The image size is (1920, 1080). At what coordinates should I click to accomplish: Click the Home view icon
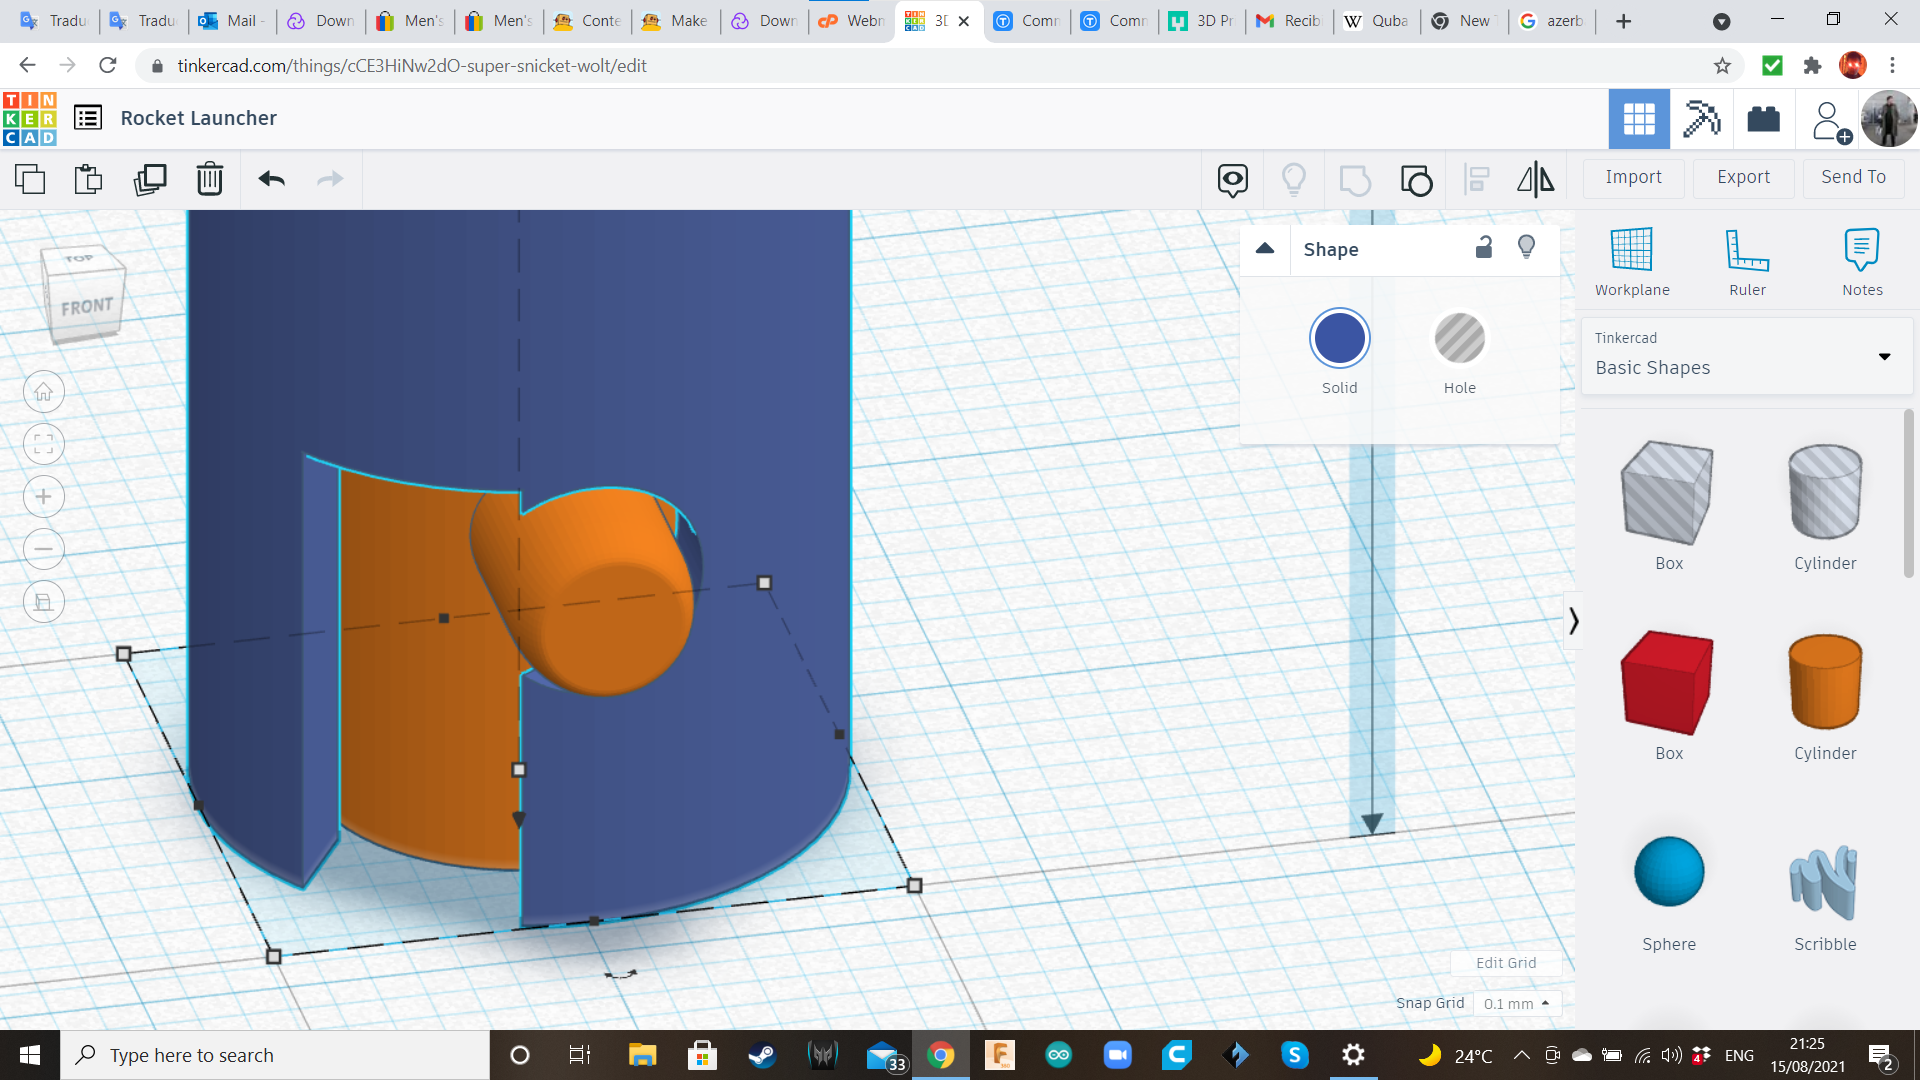[x=44, y=392]
